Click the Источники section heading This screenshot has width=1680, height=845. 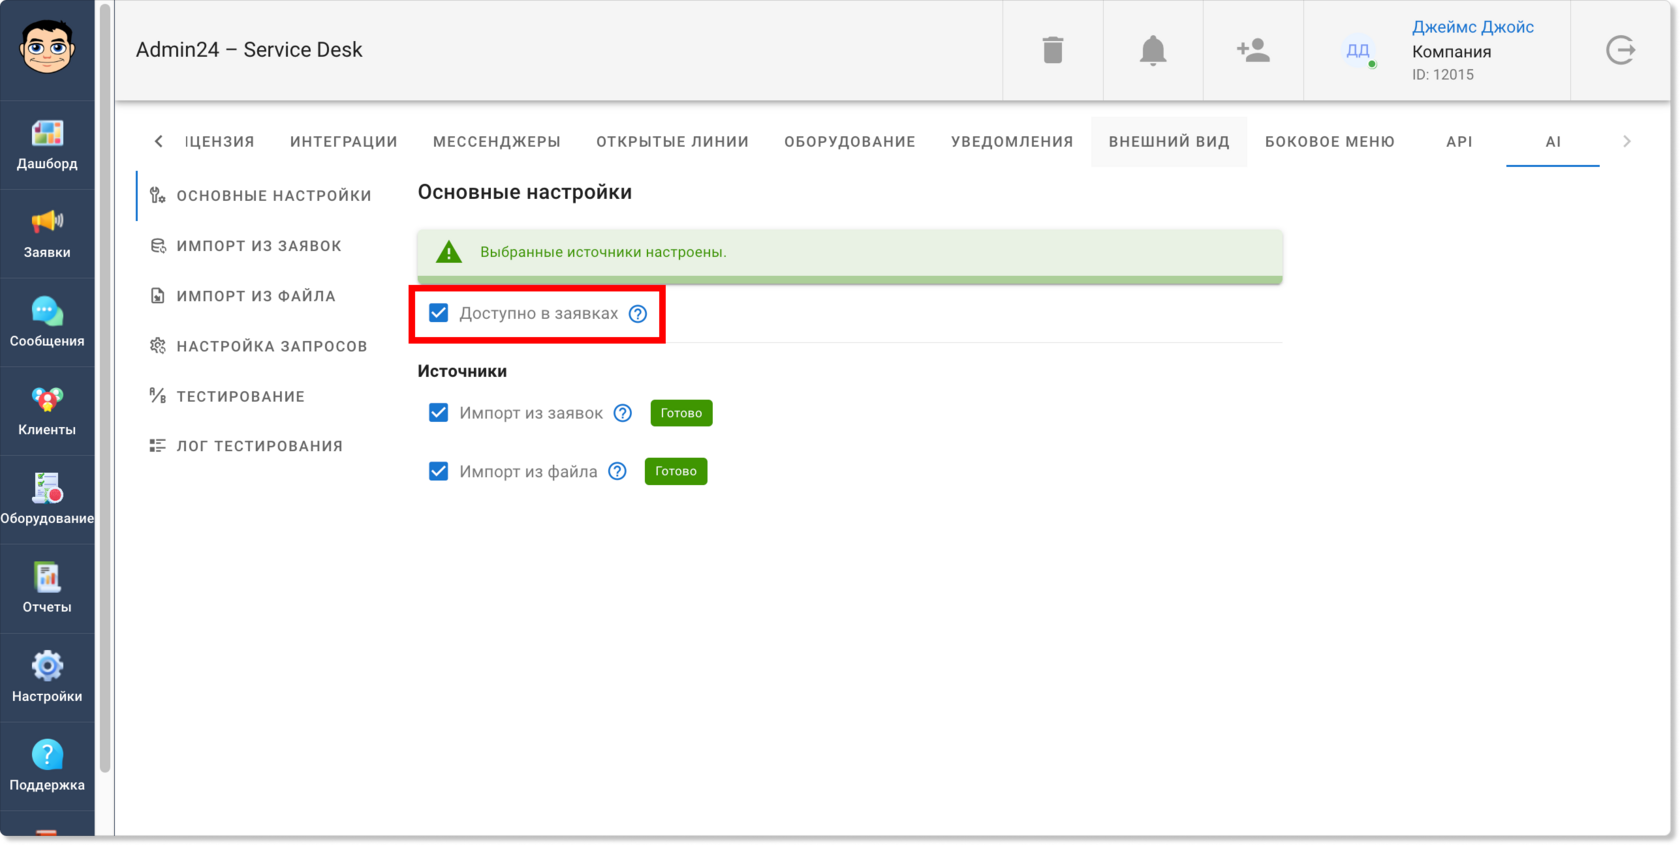click(x=462, y=371)
